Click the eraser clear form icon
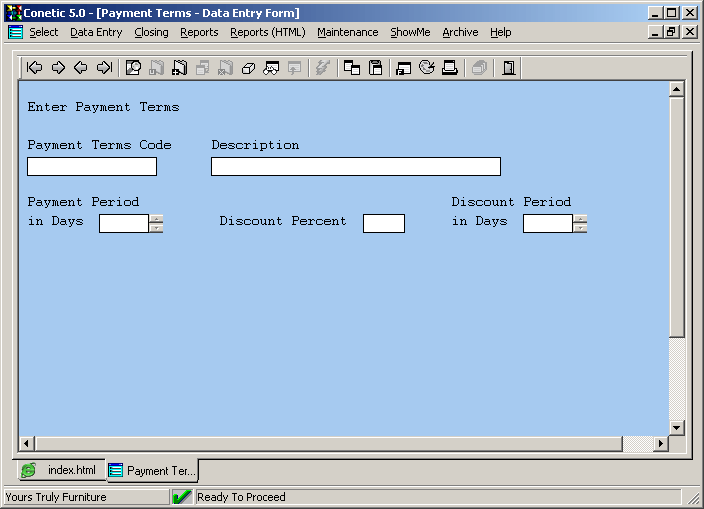This screenshot has width=704, height=509. (249, 68)
